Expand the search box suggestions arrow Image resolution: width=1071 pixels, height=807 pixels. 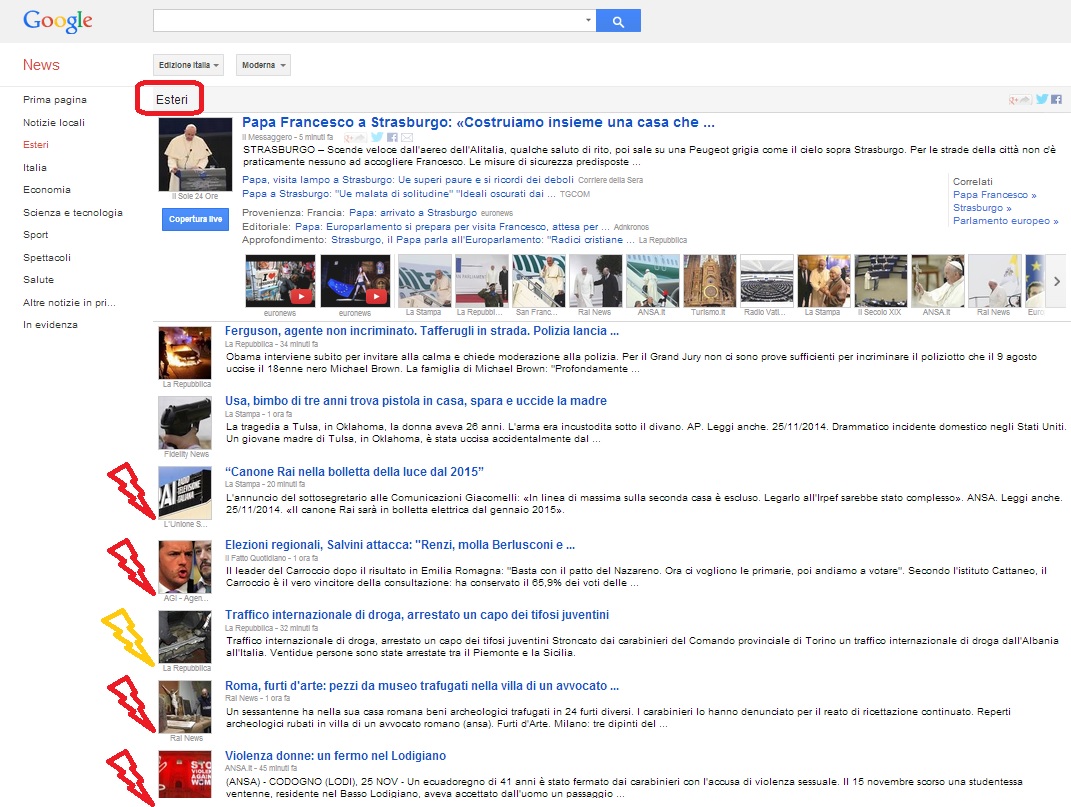coord(588,21)
